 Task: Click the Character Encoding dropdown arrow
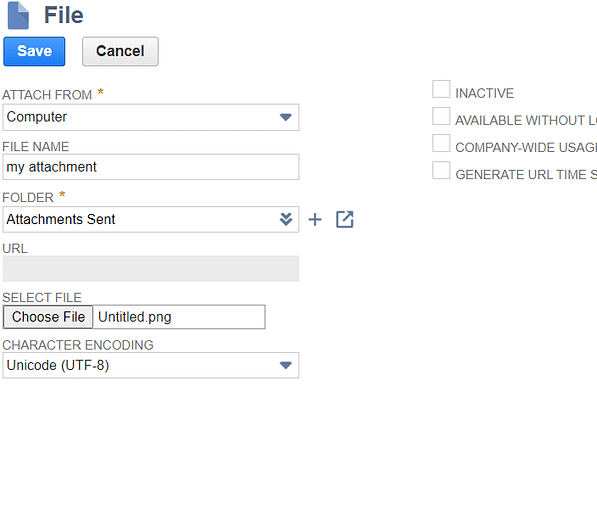click(x=286, y=365)
